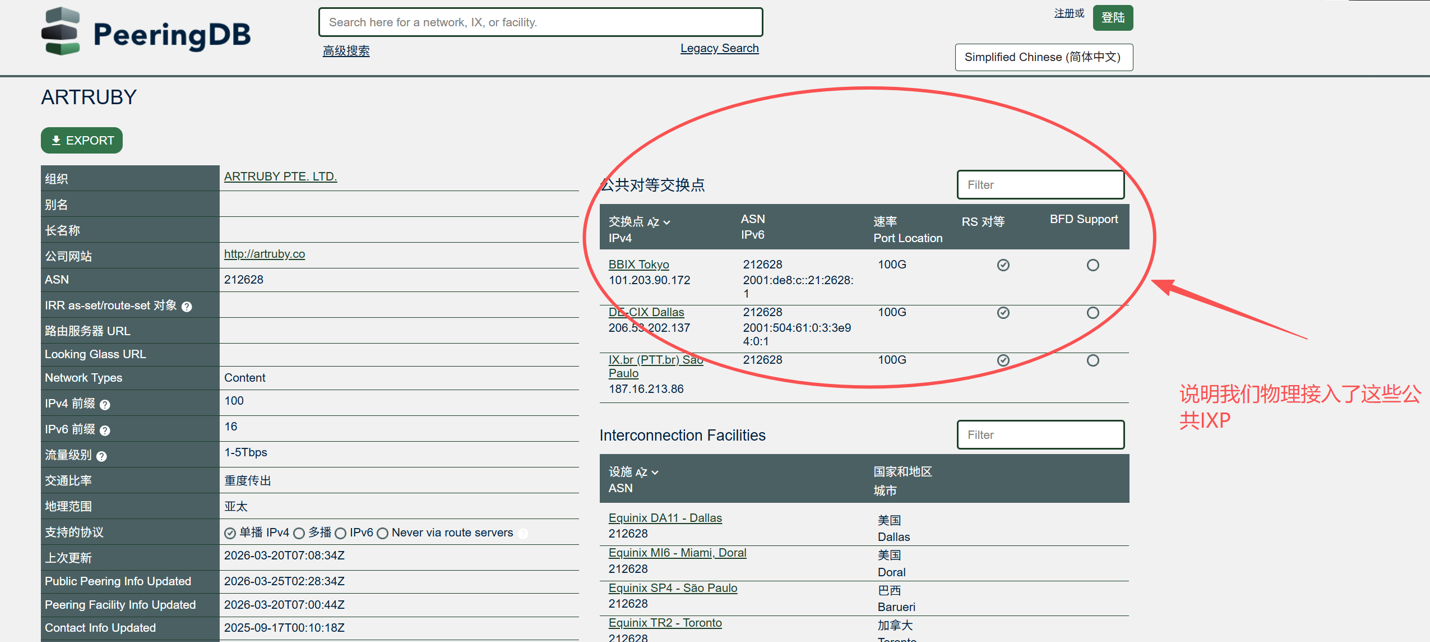Click IPv4 address 101.203.90.172
The height and width of the screenshot is (642, 1430).
[649, 281]
